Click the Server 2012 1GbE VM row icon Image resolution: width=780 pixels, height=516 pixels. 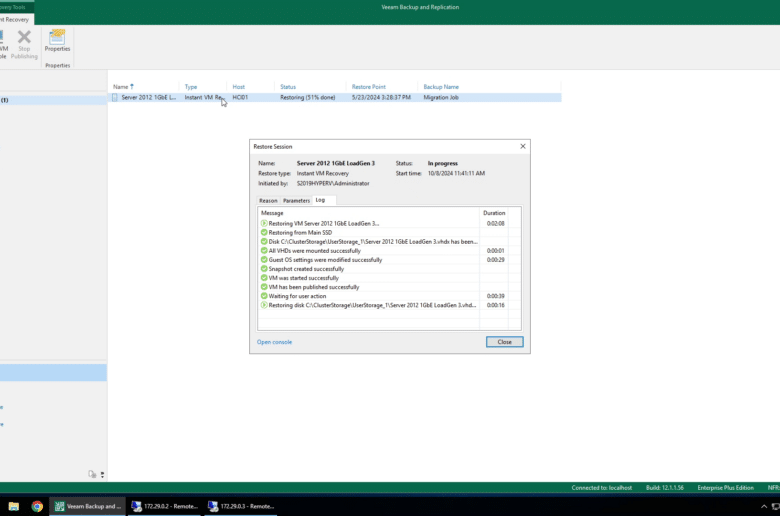[x=115, y=98]
